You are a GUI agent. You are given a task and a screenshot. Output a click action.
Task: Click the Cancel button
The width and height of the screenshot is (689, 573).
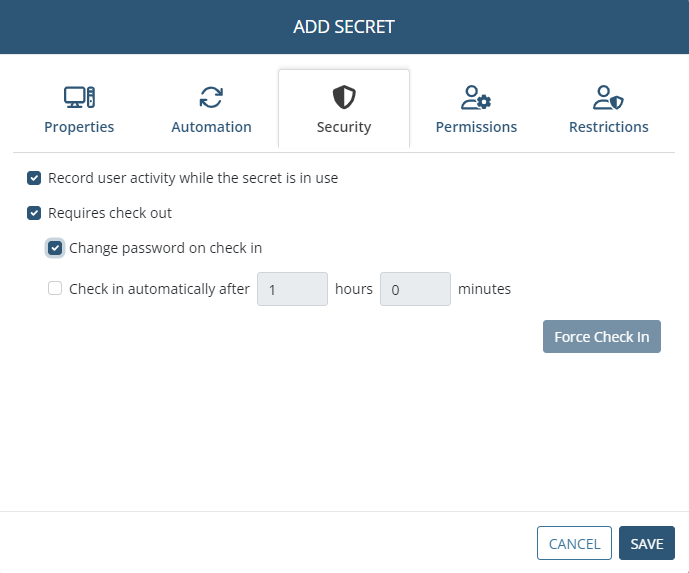pos(574,544)
